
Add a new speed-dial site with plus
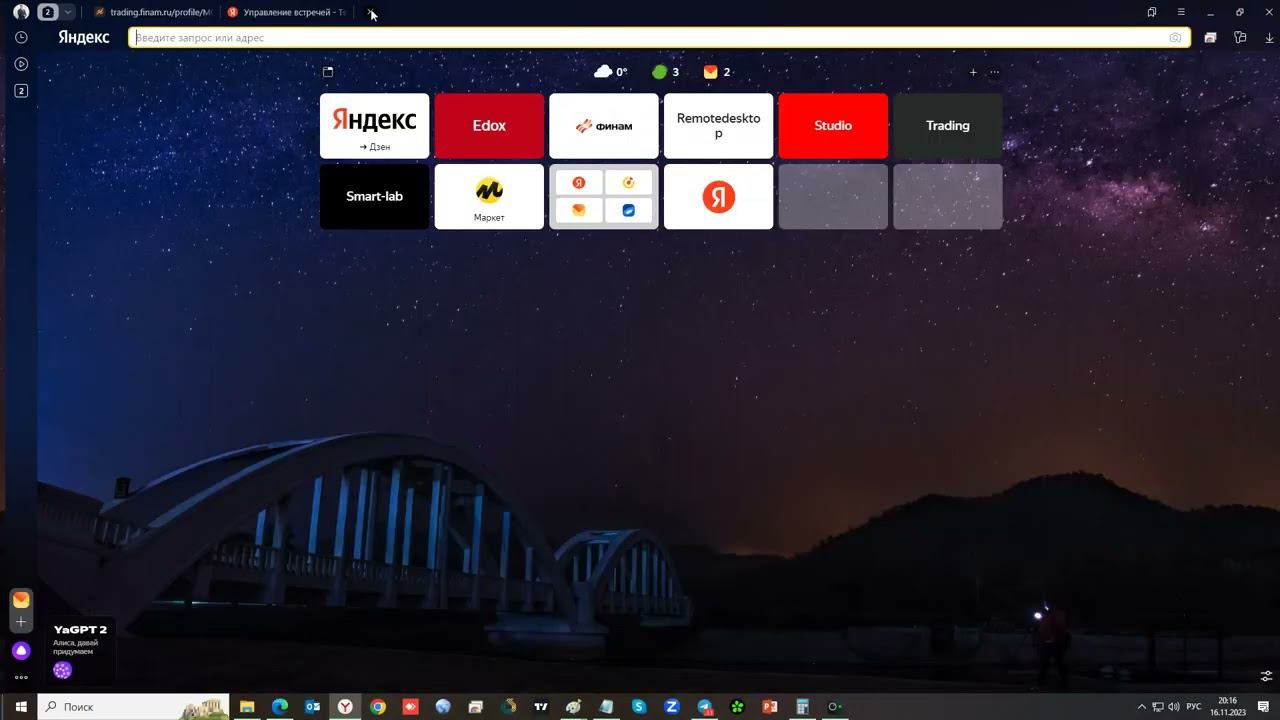973,72
